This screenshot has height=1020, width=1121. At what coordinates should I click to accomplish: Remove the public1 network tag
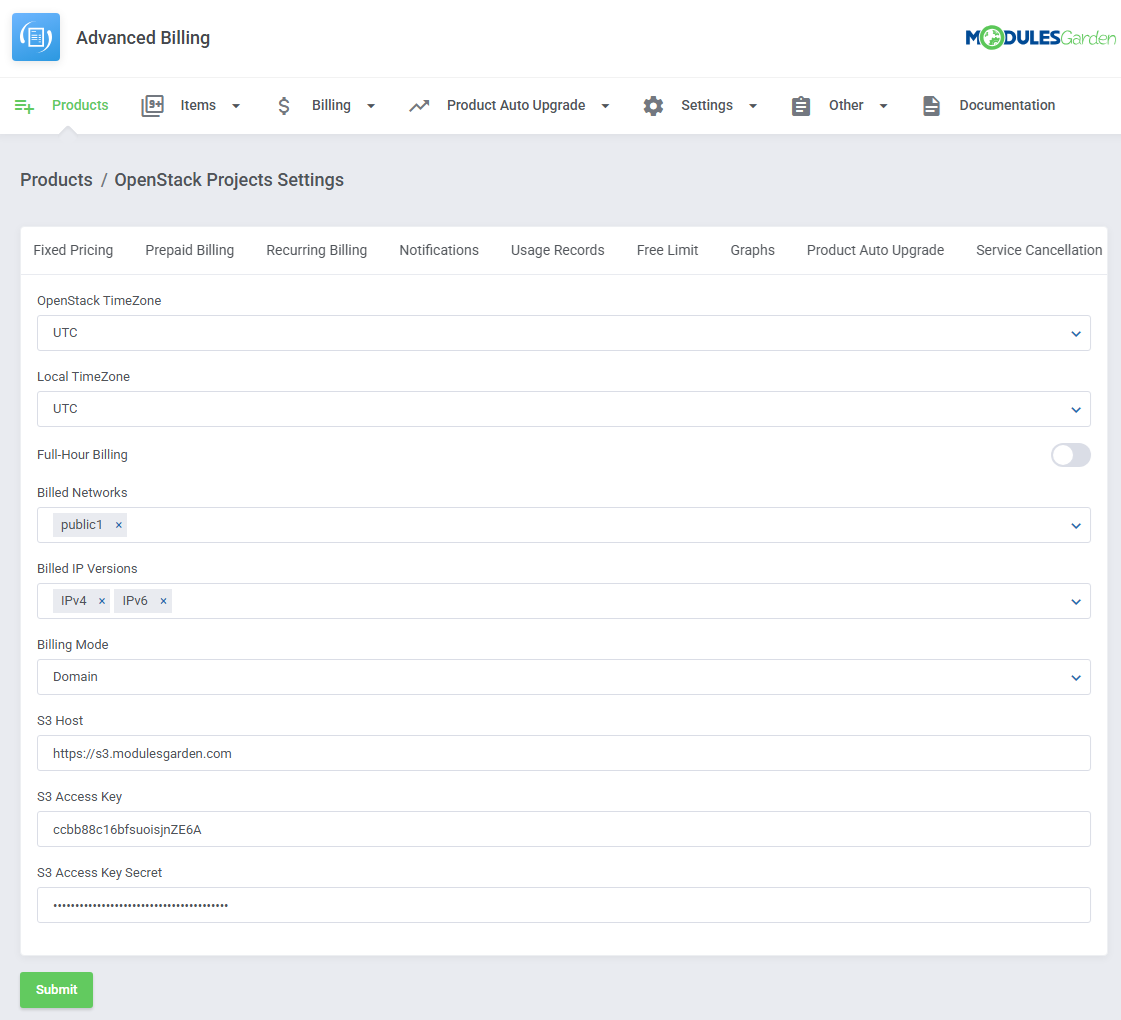coord(118,525)
